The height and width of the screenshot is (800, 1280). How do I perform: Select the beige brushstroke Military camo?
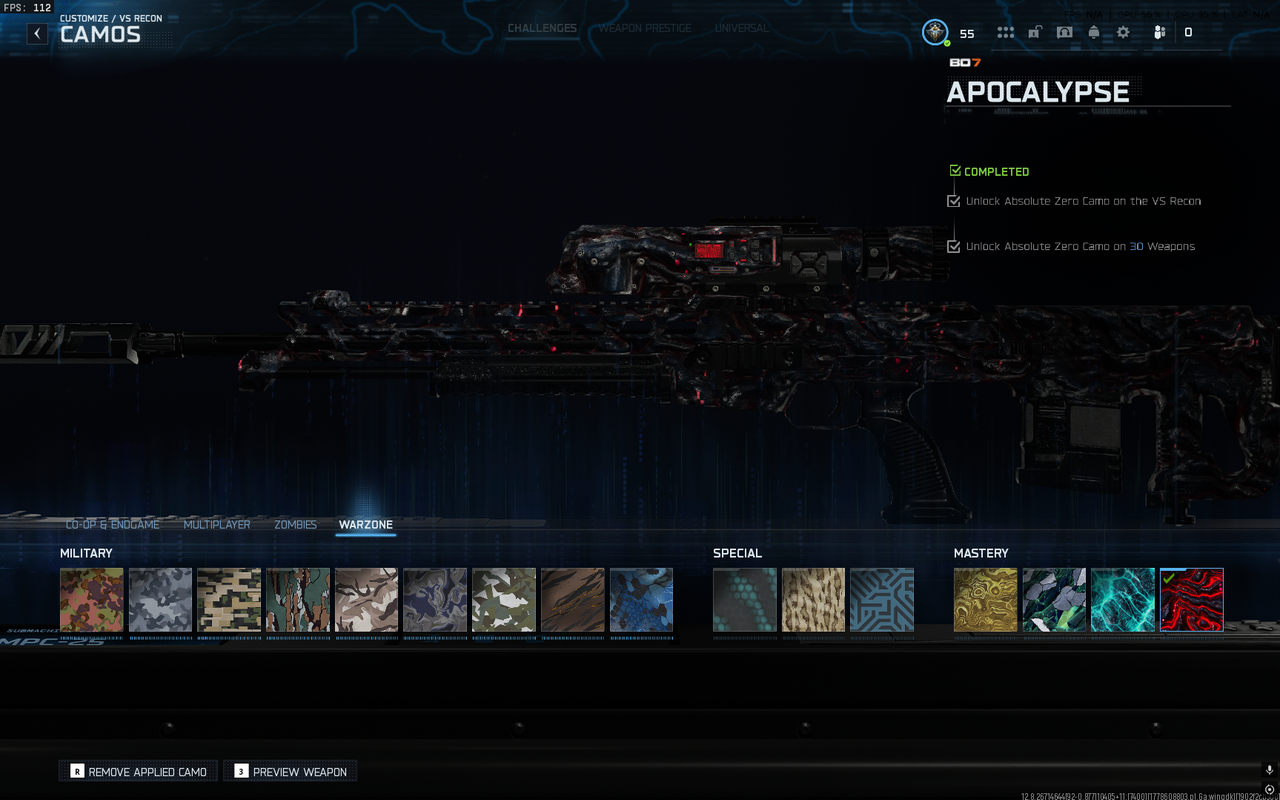coord(366,600)
